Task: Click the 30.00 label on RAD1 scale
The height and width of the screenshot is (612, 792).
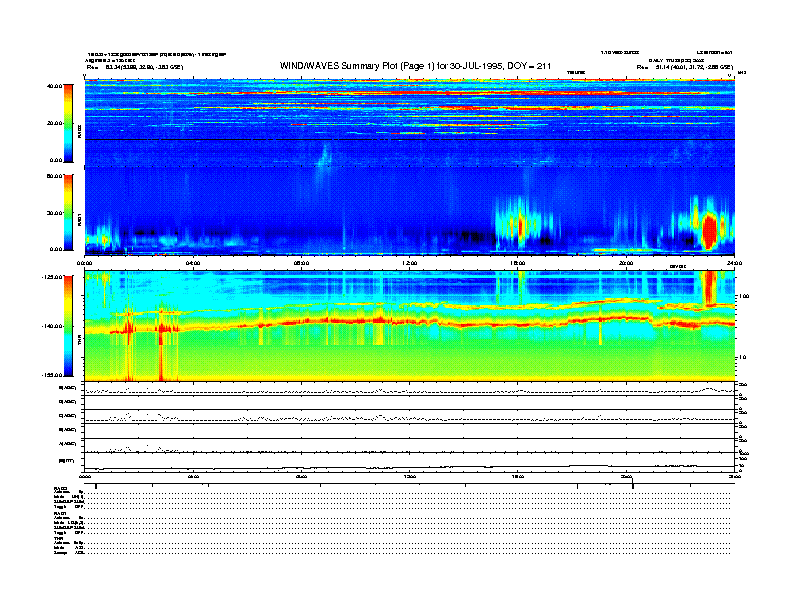Action: click(x=55, y=213)
